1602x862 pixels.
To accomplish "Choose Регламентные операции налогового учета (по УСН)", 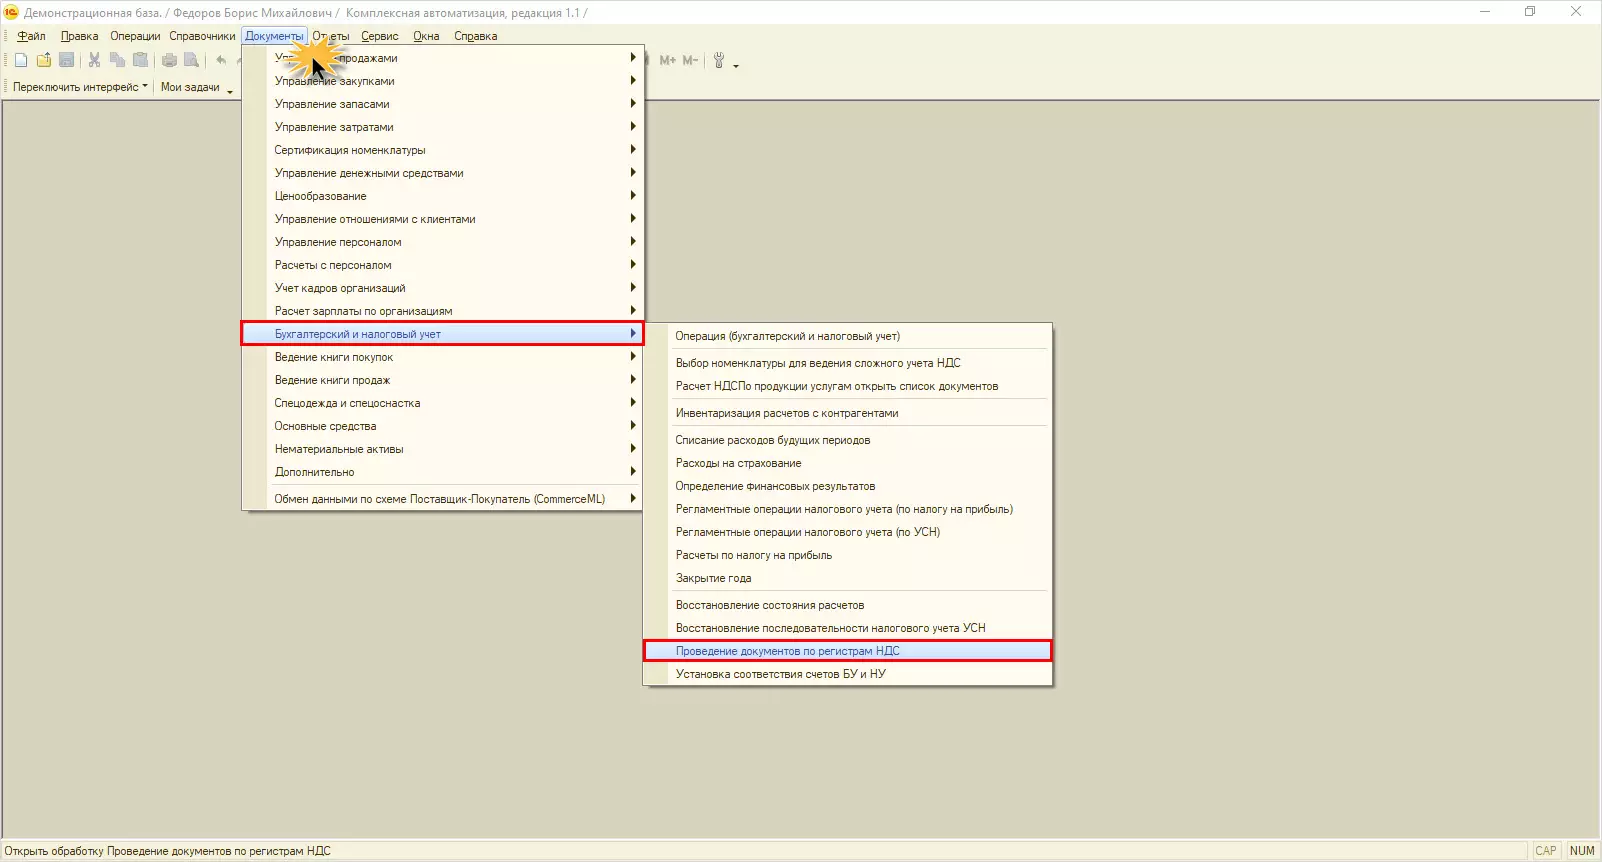I will 848,532.
